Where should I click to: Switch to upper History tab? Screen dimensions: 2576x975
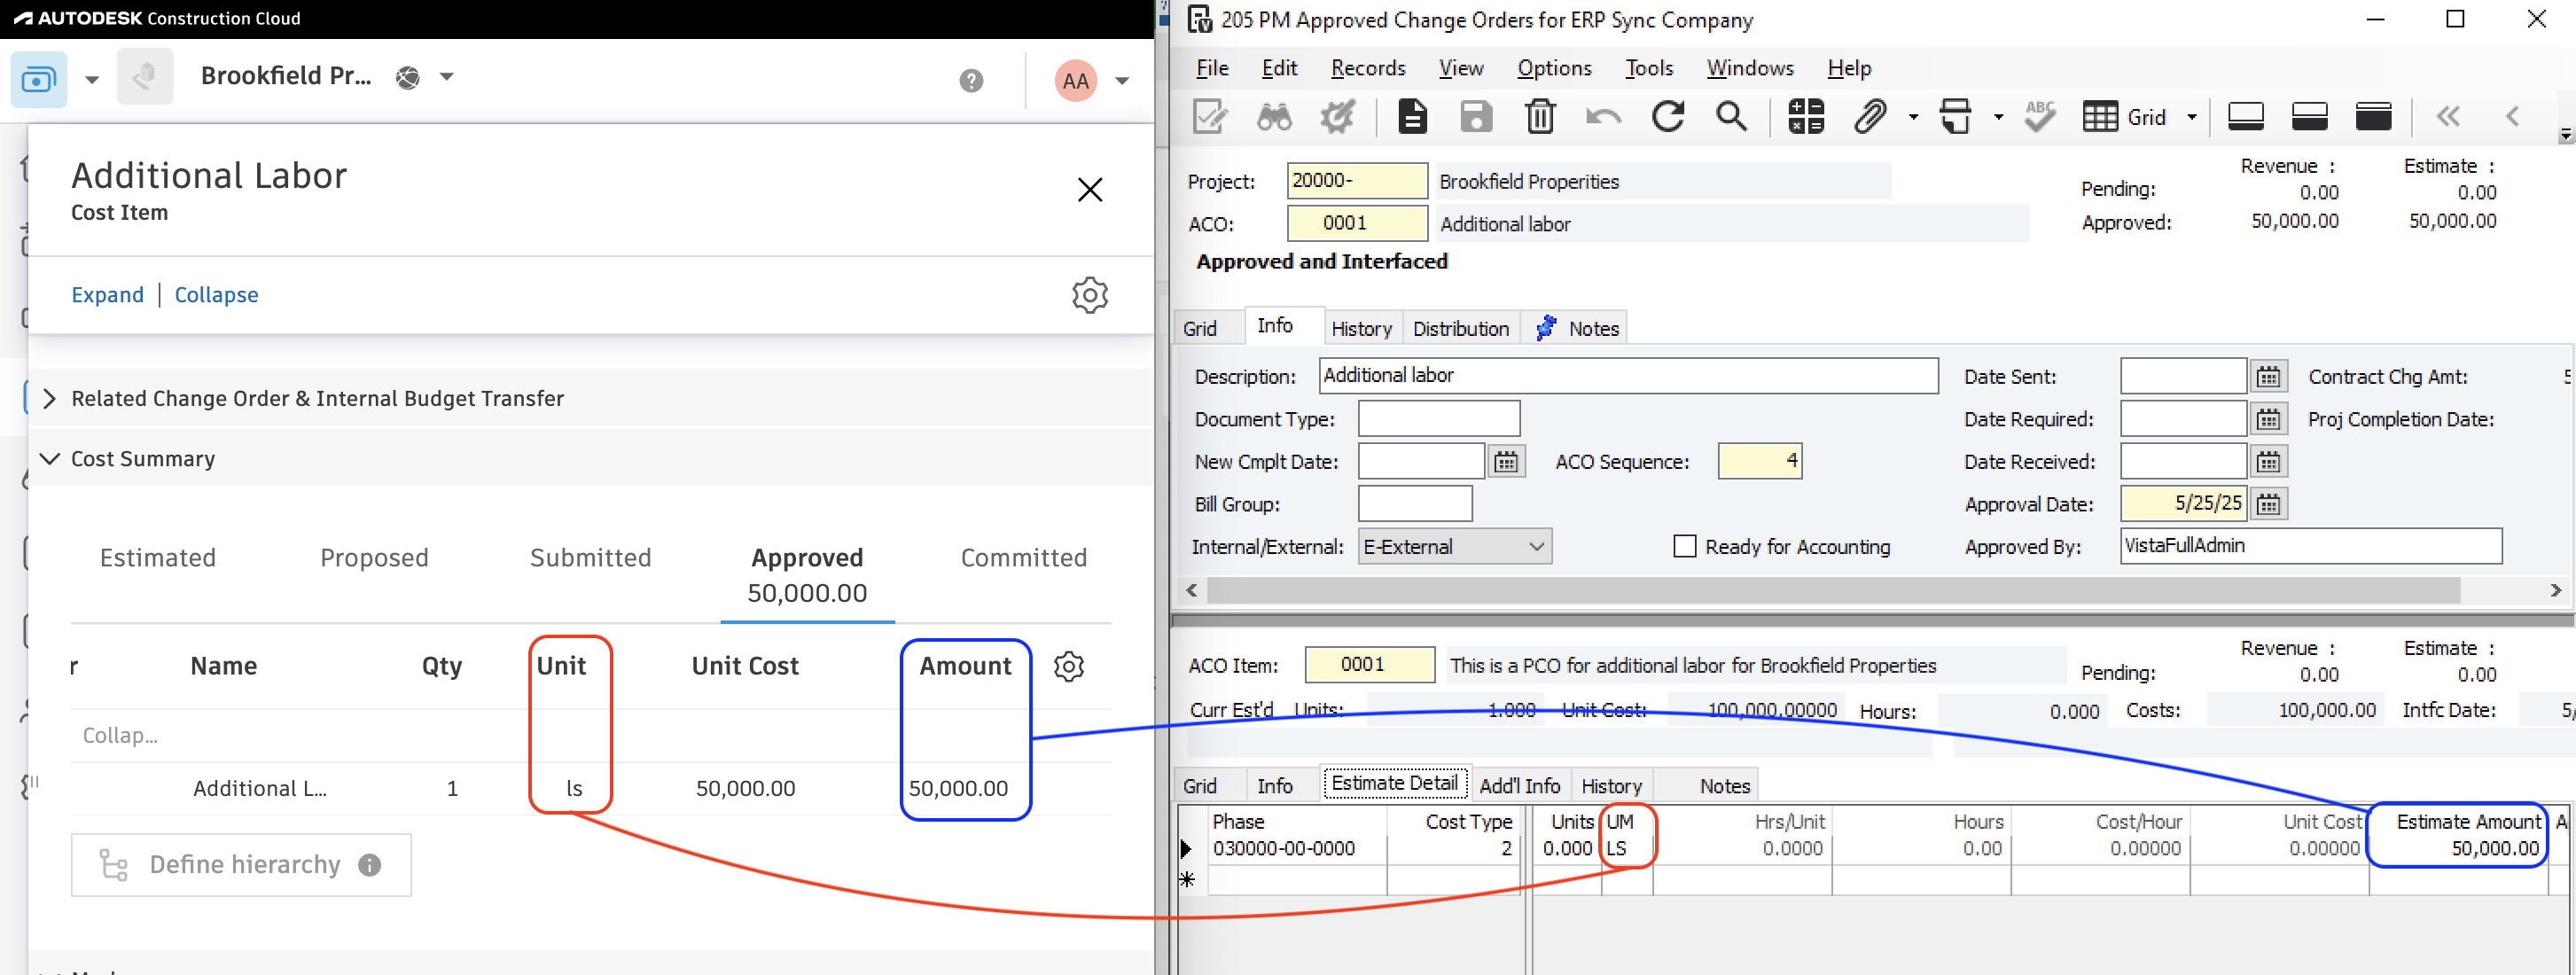1361,328
